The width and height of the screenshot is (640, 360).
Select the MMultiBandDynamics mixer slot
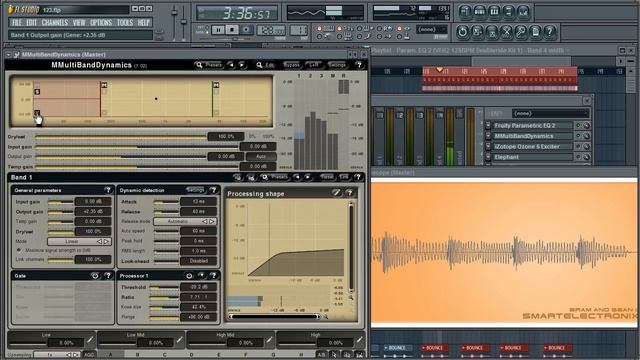533,136
